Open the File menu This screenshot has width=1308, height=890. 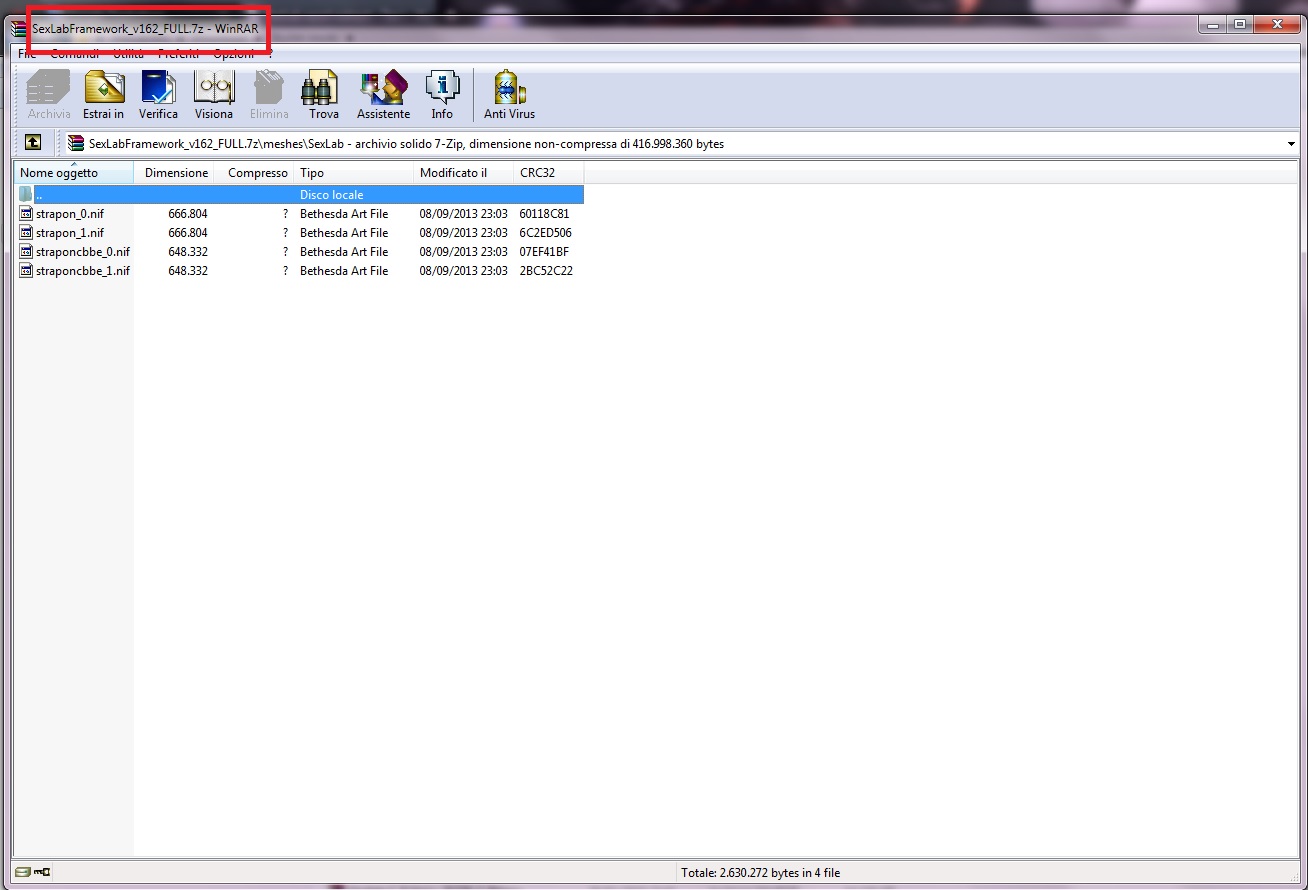point(28,53)
